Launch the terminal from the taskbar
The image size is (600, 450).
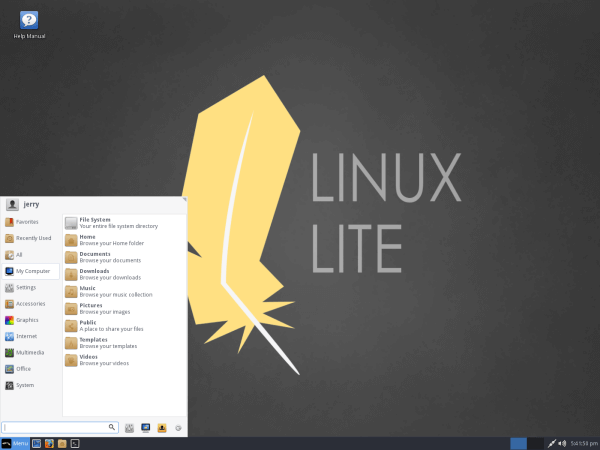tap(75, 443)
